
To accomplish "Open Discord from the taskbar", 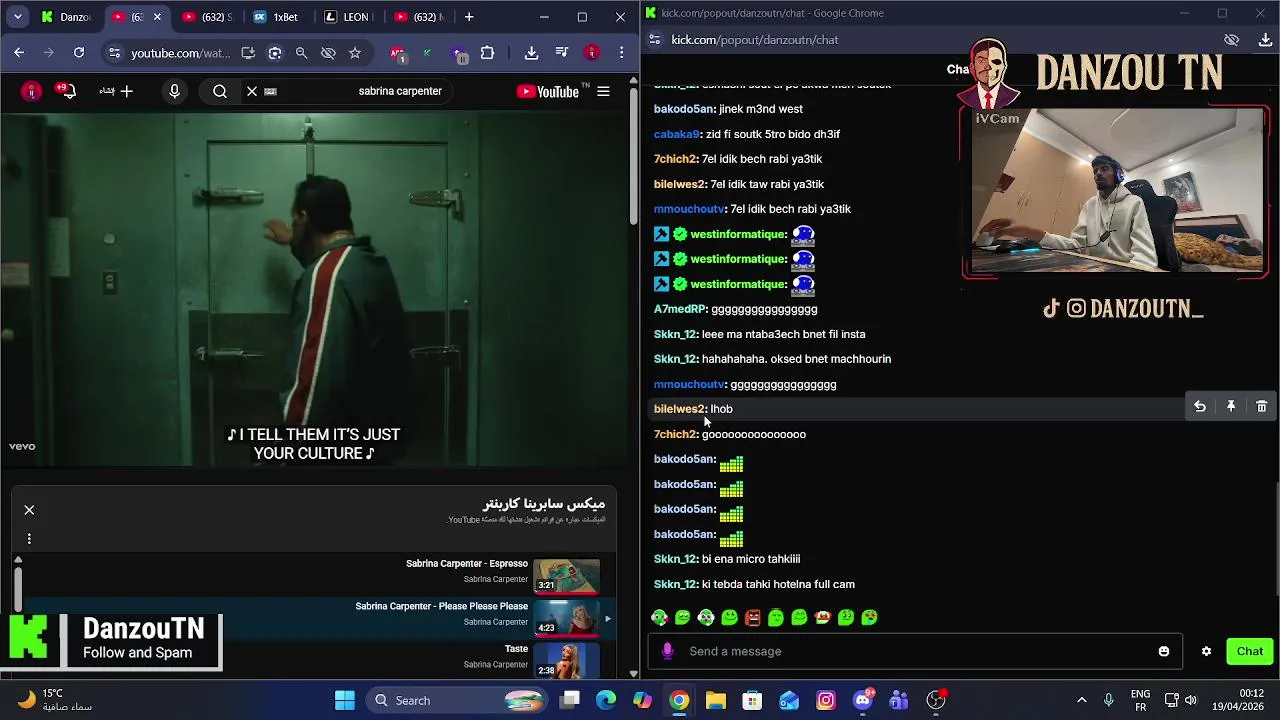I will click(x=863, y=700).
